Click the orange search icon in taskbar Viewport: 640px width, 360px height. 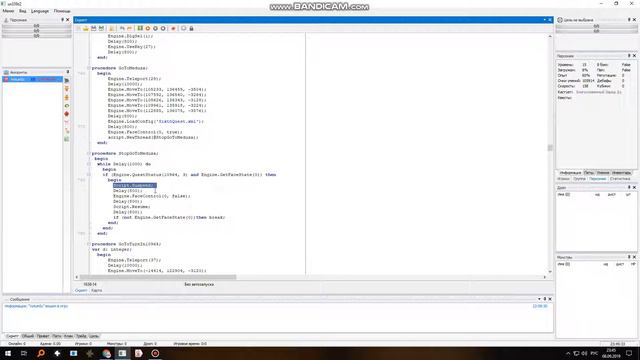pos(41,353)
